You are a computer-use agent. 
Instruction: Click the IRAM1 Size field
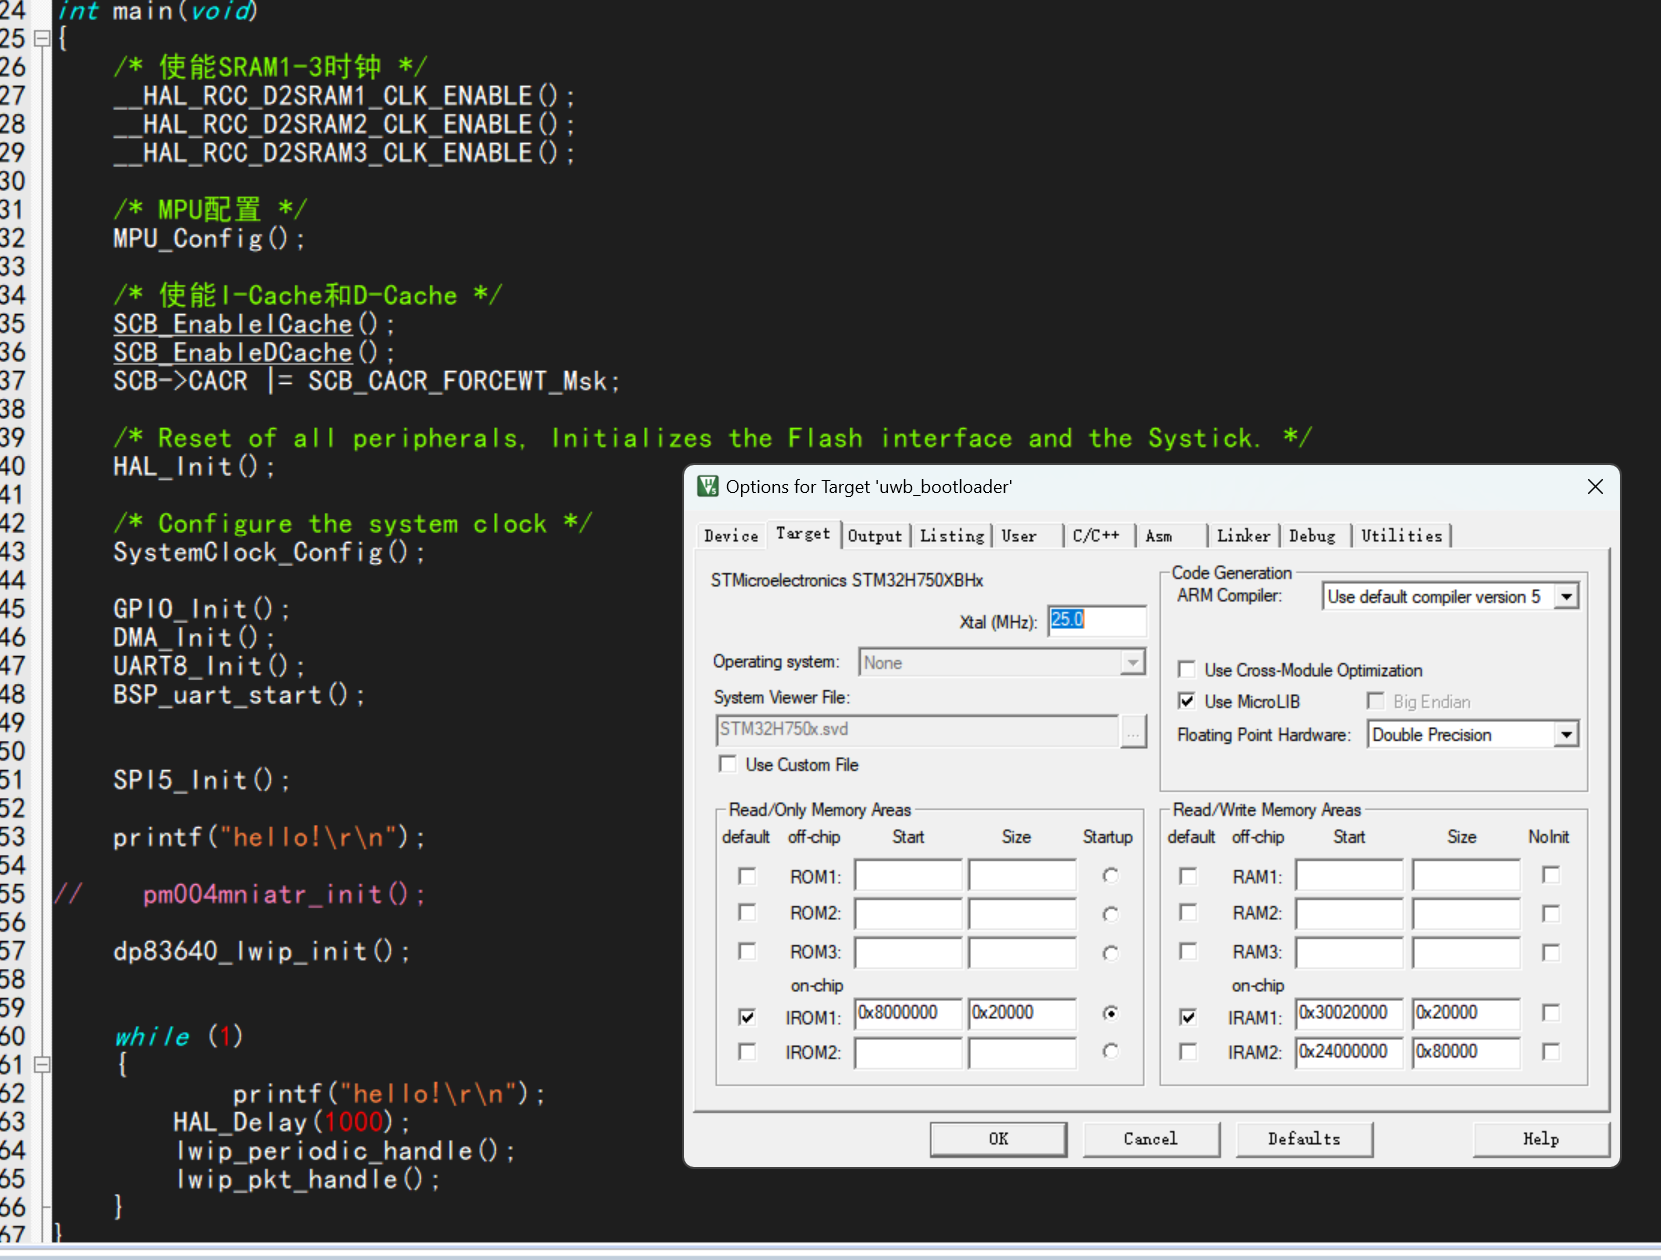pos(1466,1013)
